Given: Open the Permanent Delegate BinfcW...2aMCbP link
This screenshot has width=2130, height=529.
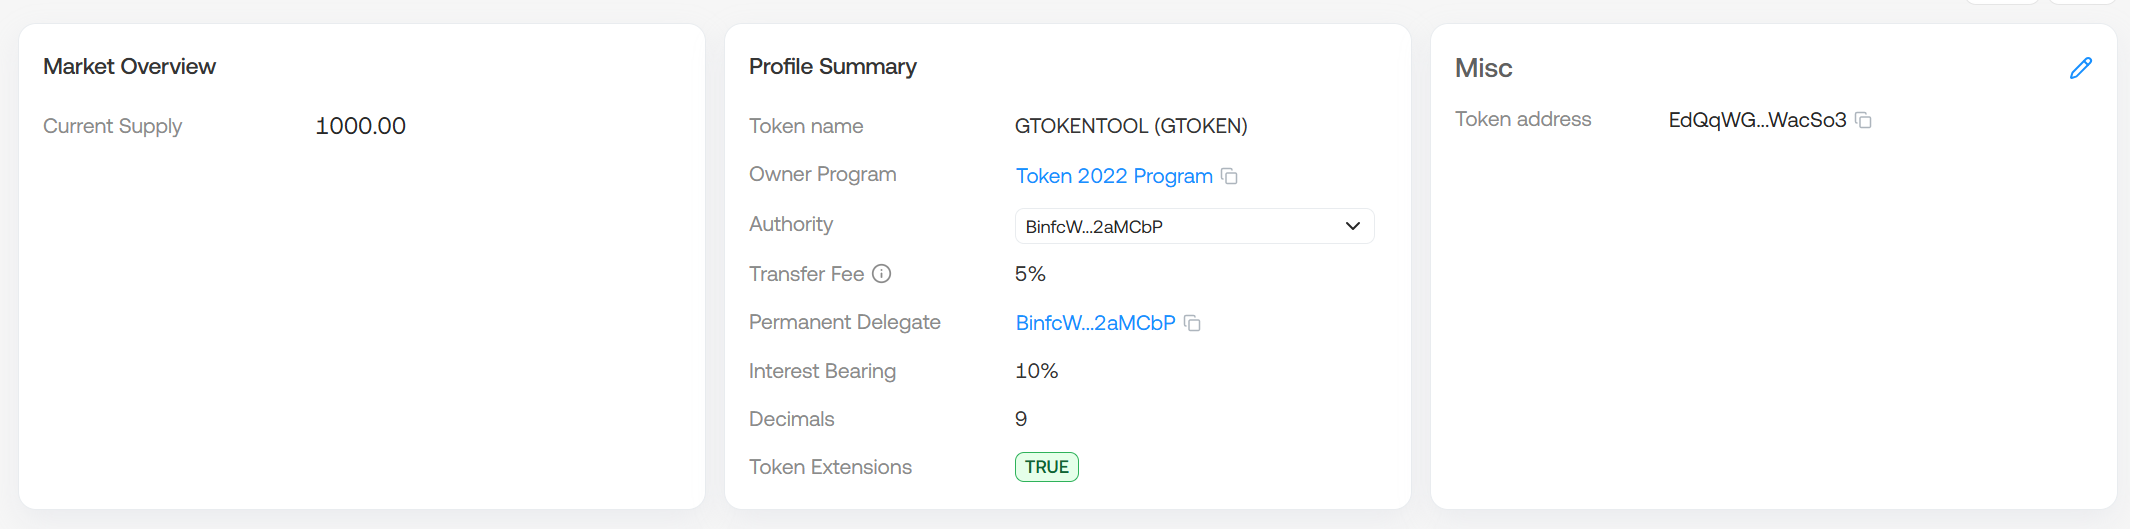Looking at the screenshot, I should (1095, 323).
